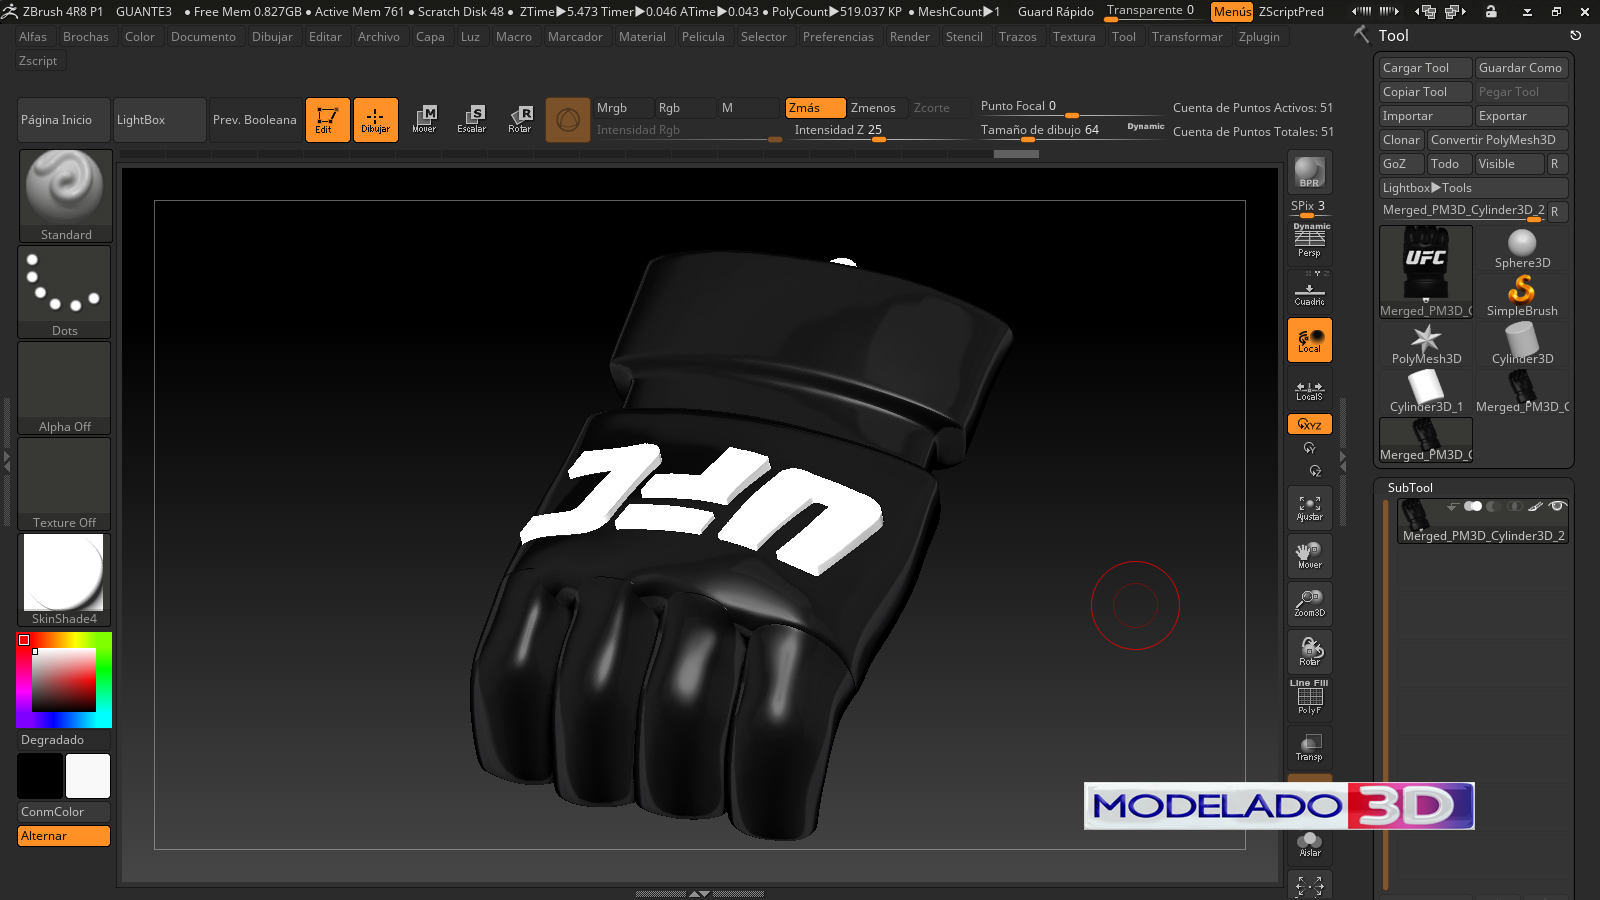The height and width of the screenshot is (900, 1600).
Task: Click the Cuadric floor grid icon
Action: (1310, 292)
